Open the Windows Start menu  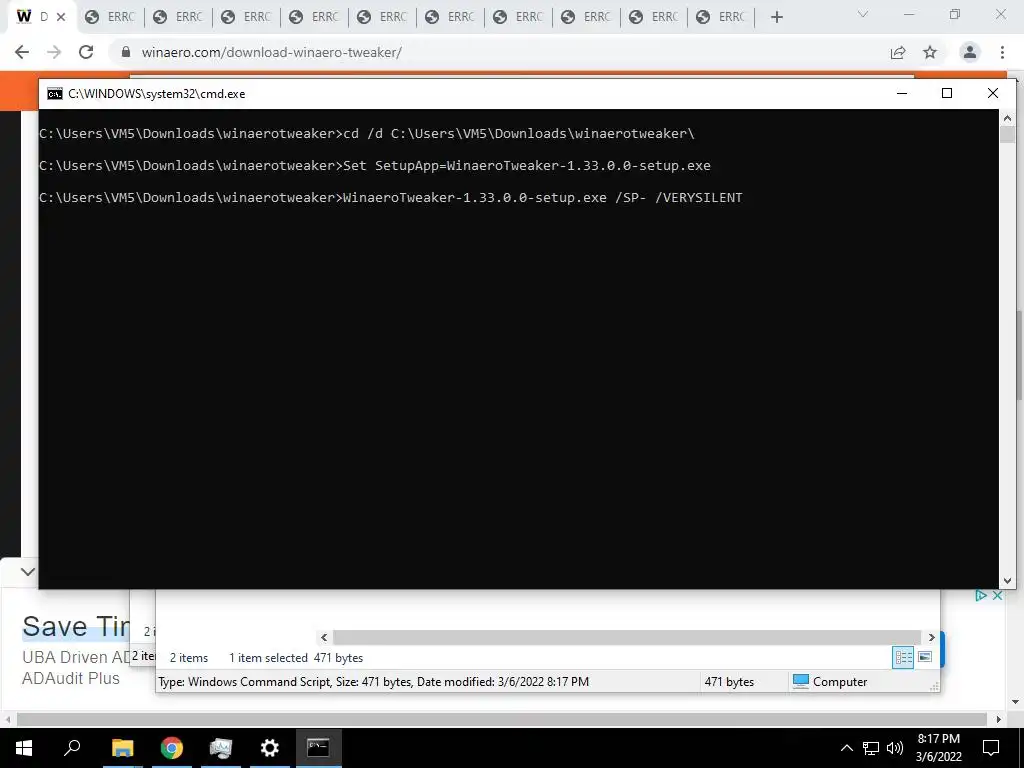point(23,748)
